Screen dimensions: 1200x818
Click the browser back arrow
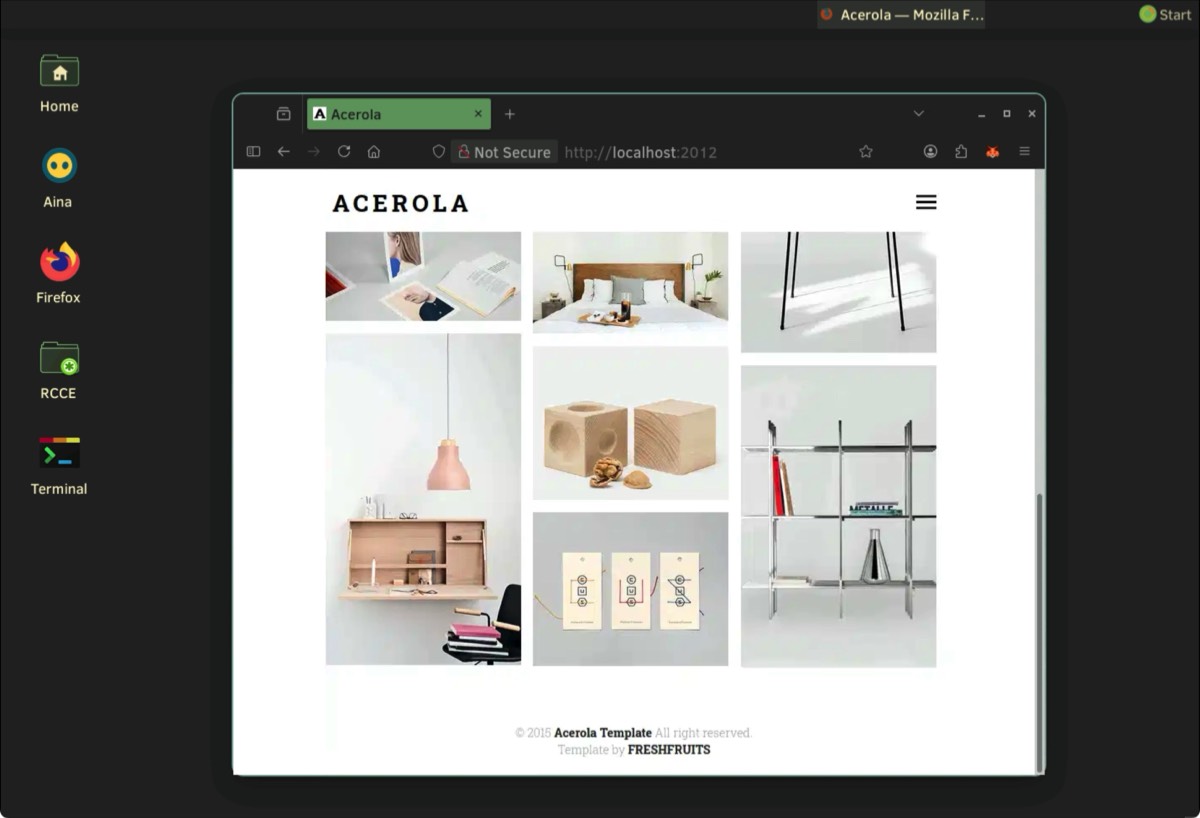point(284,152)
